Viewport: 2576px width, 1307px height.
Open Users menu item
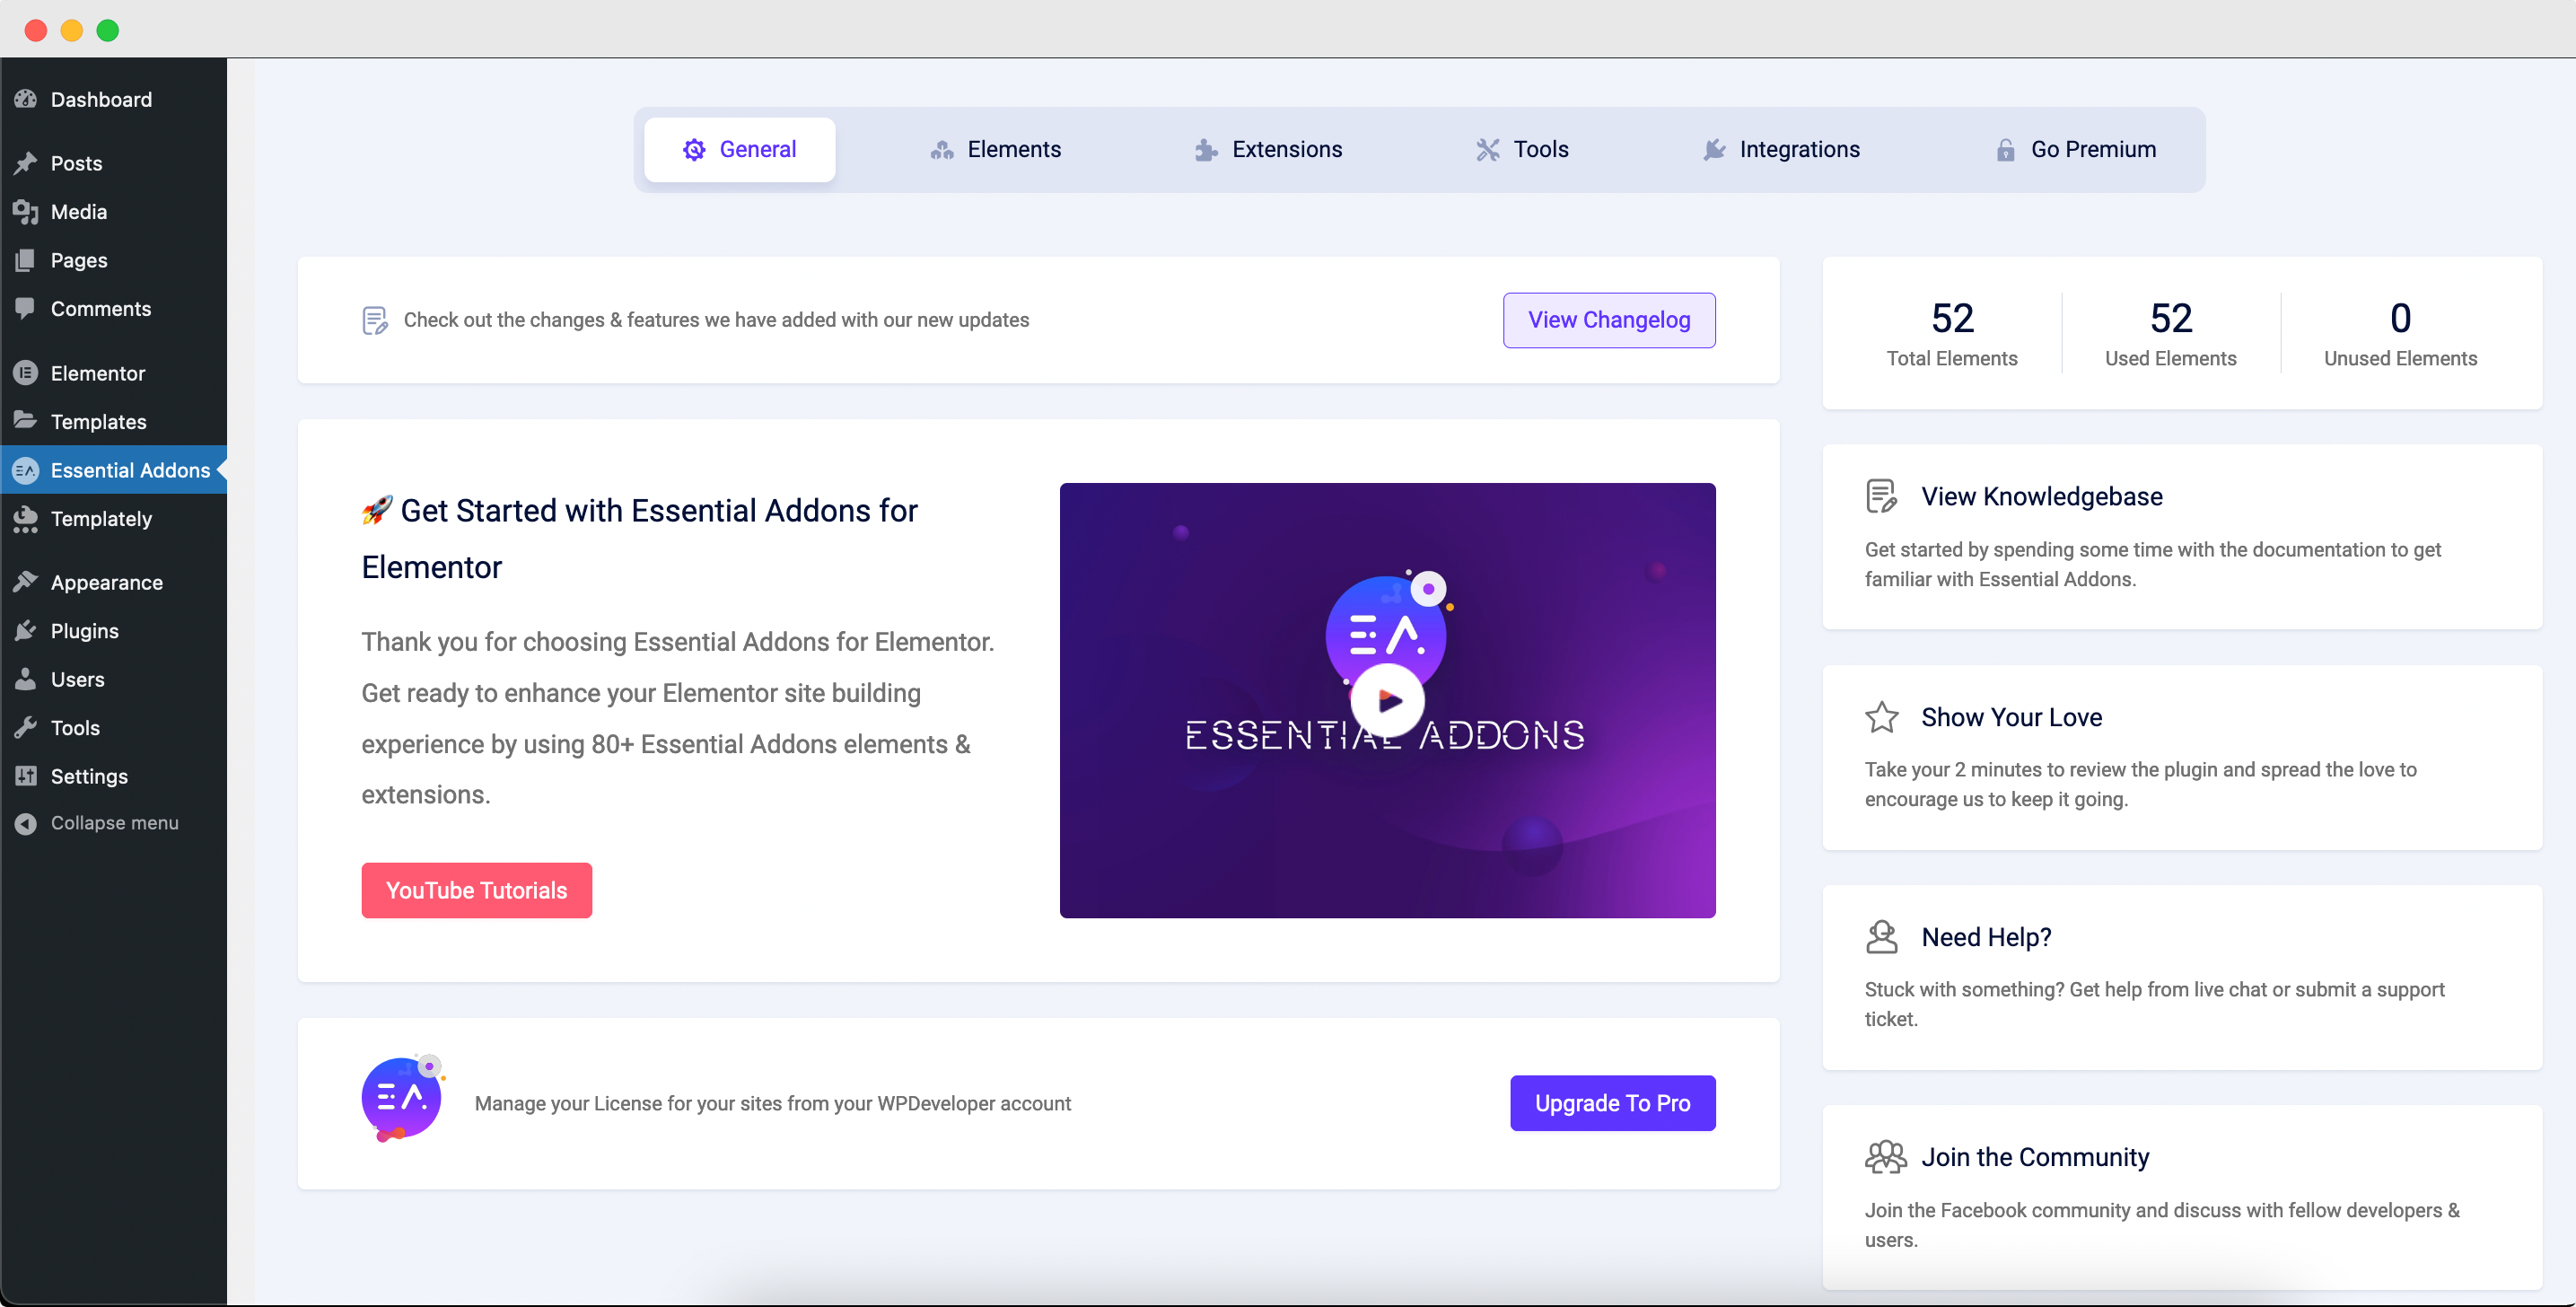[114, 679]
